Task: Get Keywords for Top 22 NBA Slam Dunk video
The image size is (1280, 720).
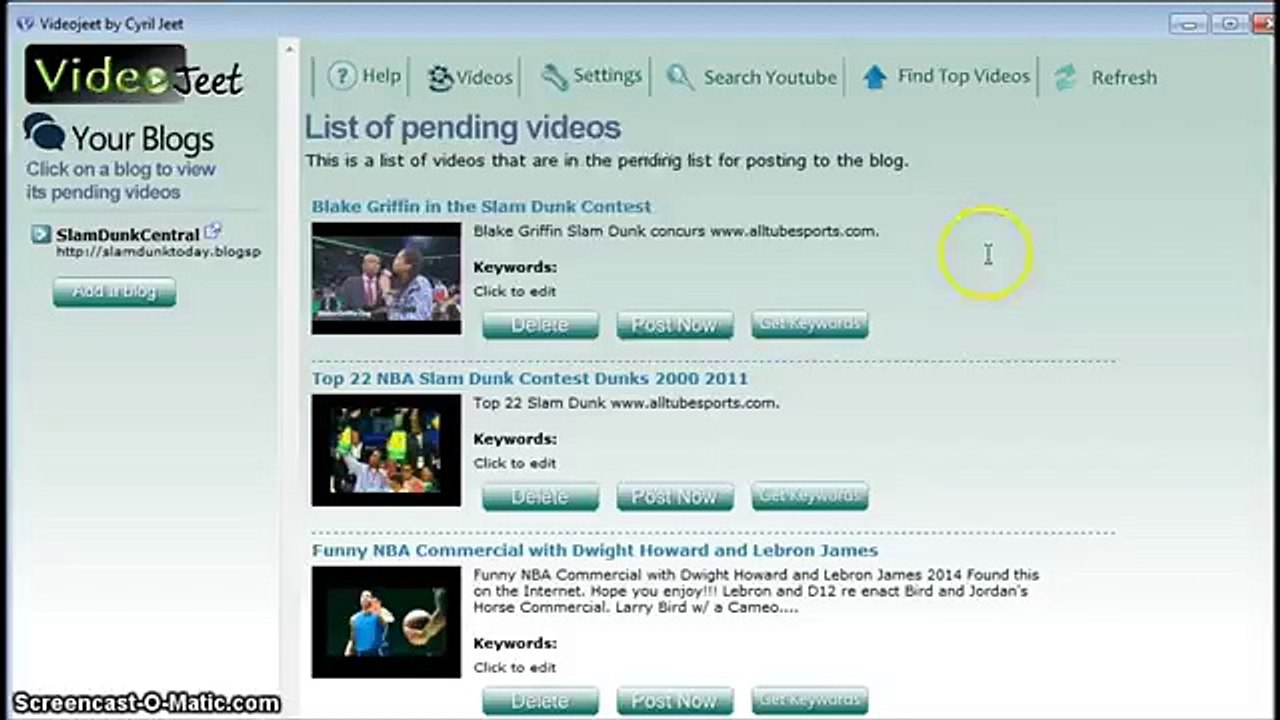Action: (810, 496)
